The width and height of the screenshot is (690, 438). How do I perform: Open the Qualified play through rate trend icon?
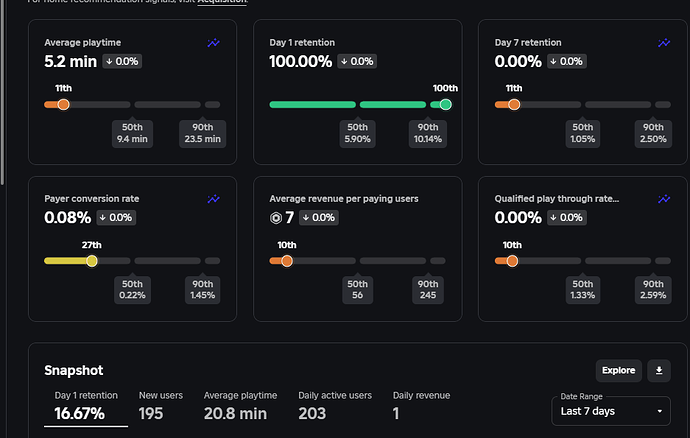pos(664,199)
